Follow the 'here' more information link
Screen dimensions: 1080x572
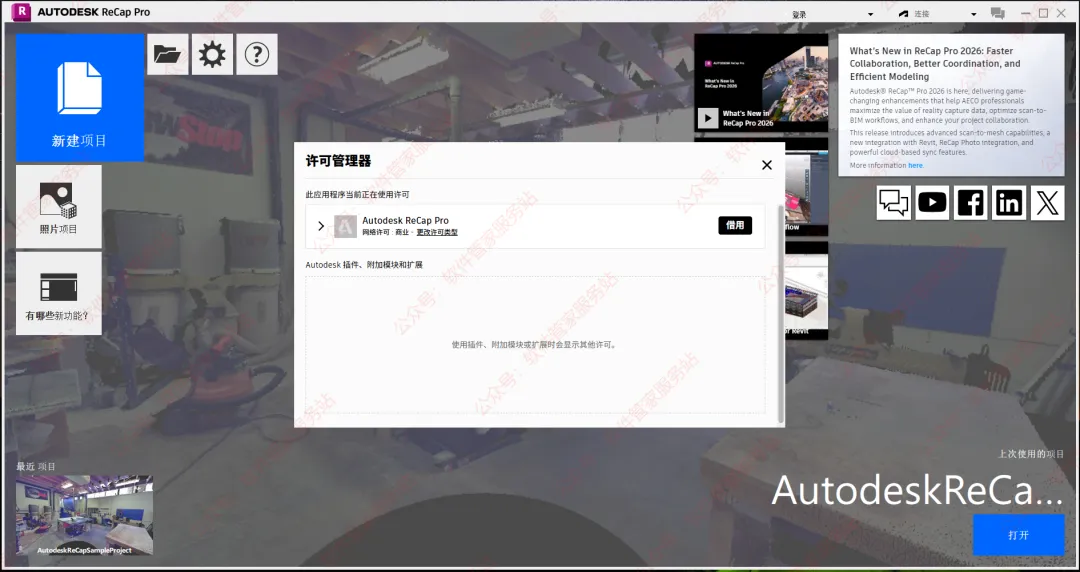pyautogui.click(x=915, y=165)
